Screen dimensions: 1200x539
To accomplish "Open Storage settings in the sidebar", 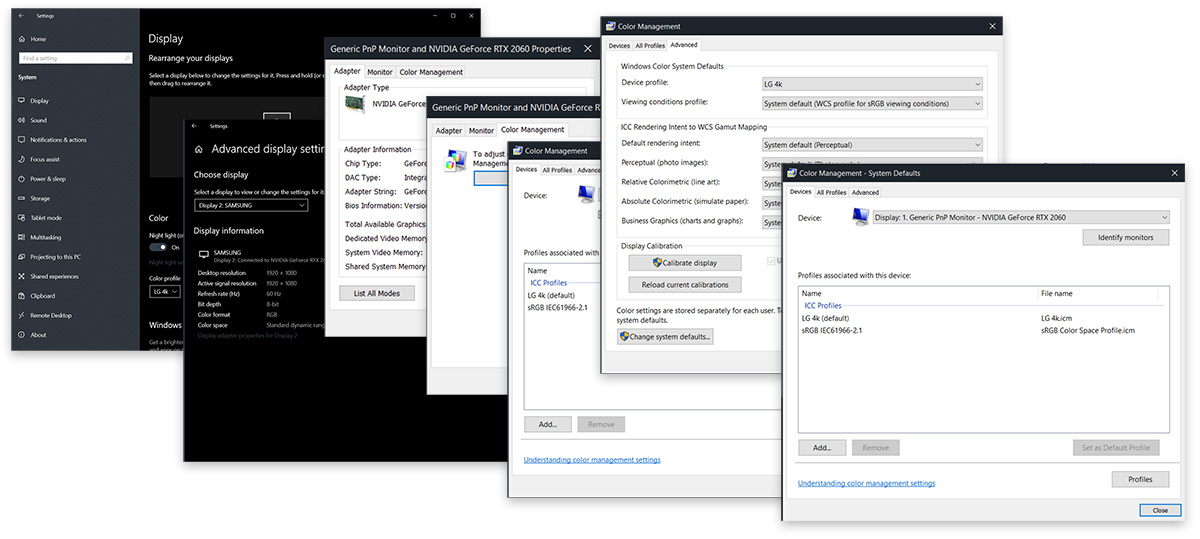I will pos(40,198).
